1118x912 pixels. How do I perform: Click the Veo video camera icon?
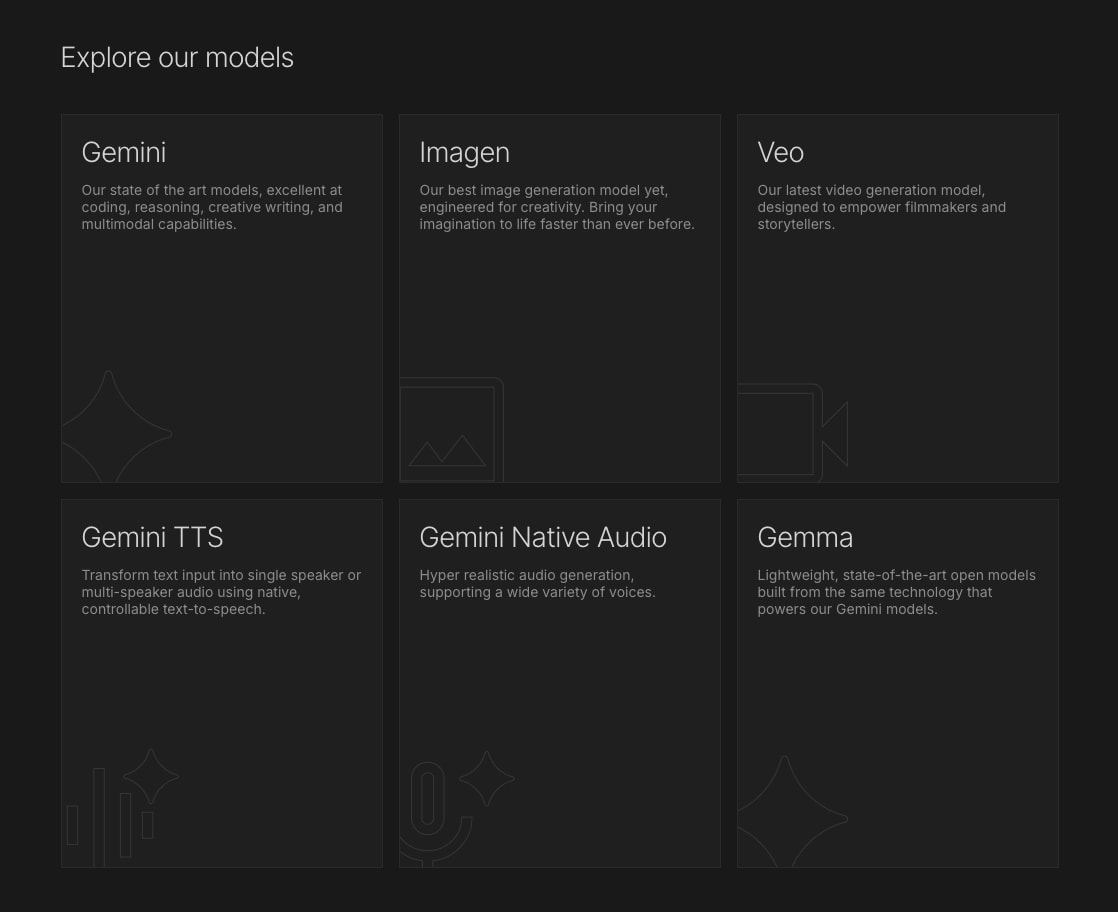click(792, 433)
